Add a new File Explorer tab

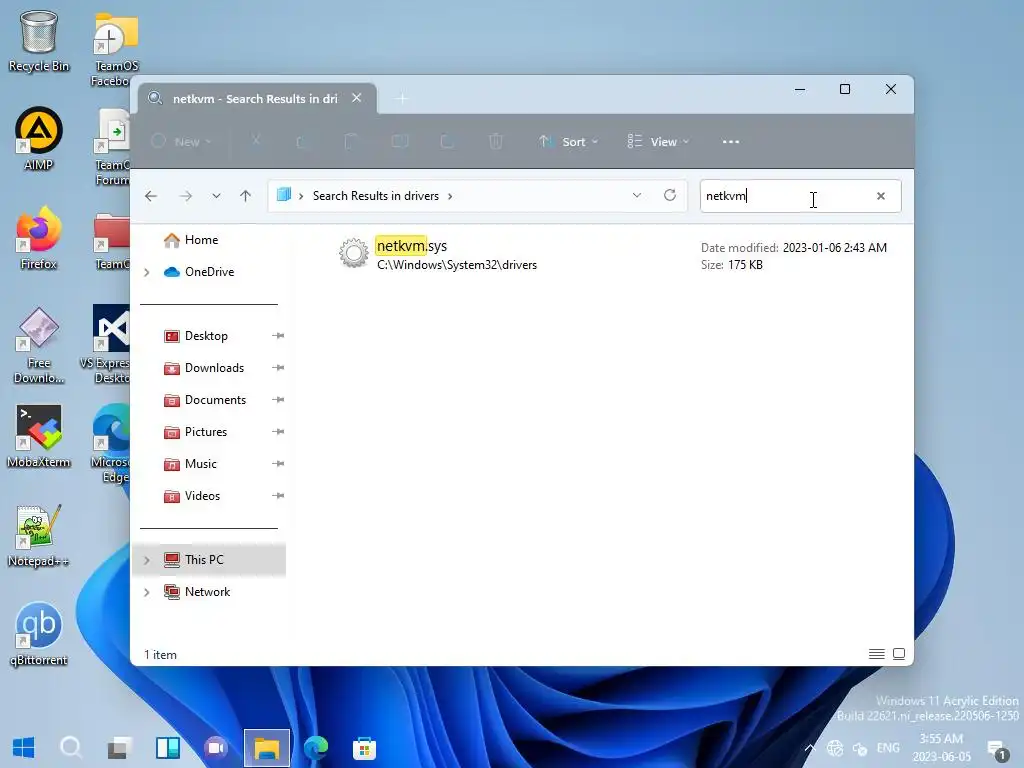(x=402, y=99)
